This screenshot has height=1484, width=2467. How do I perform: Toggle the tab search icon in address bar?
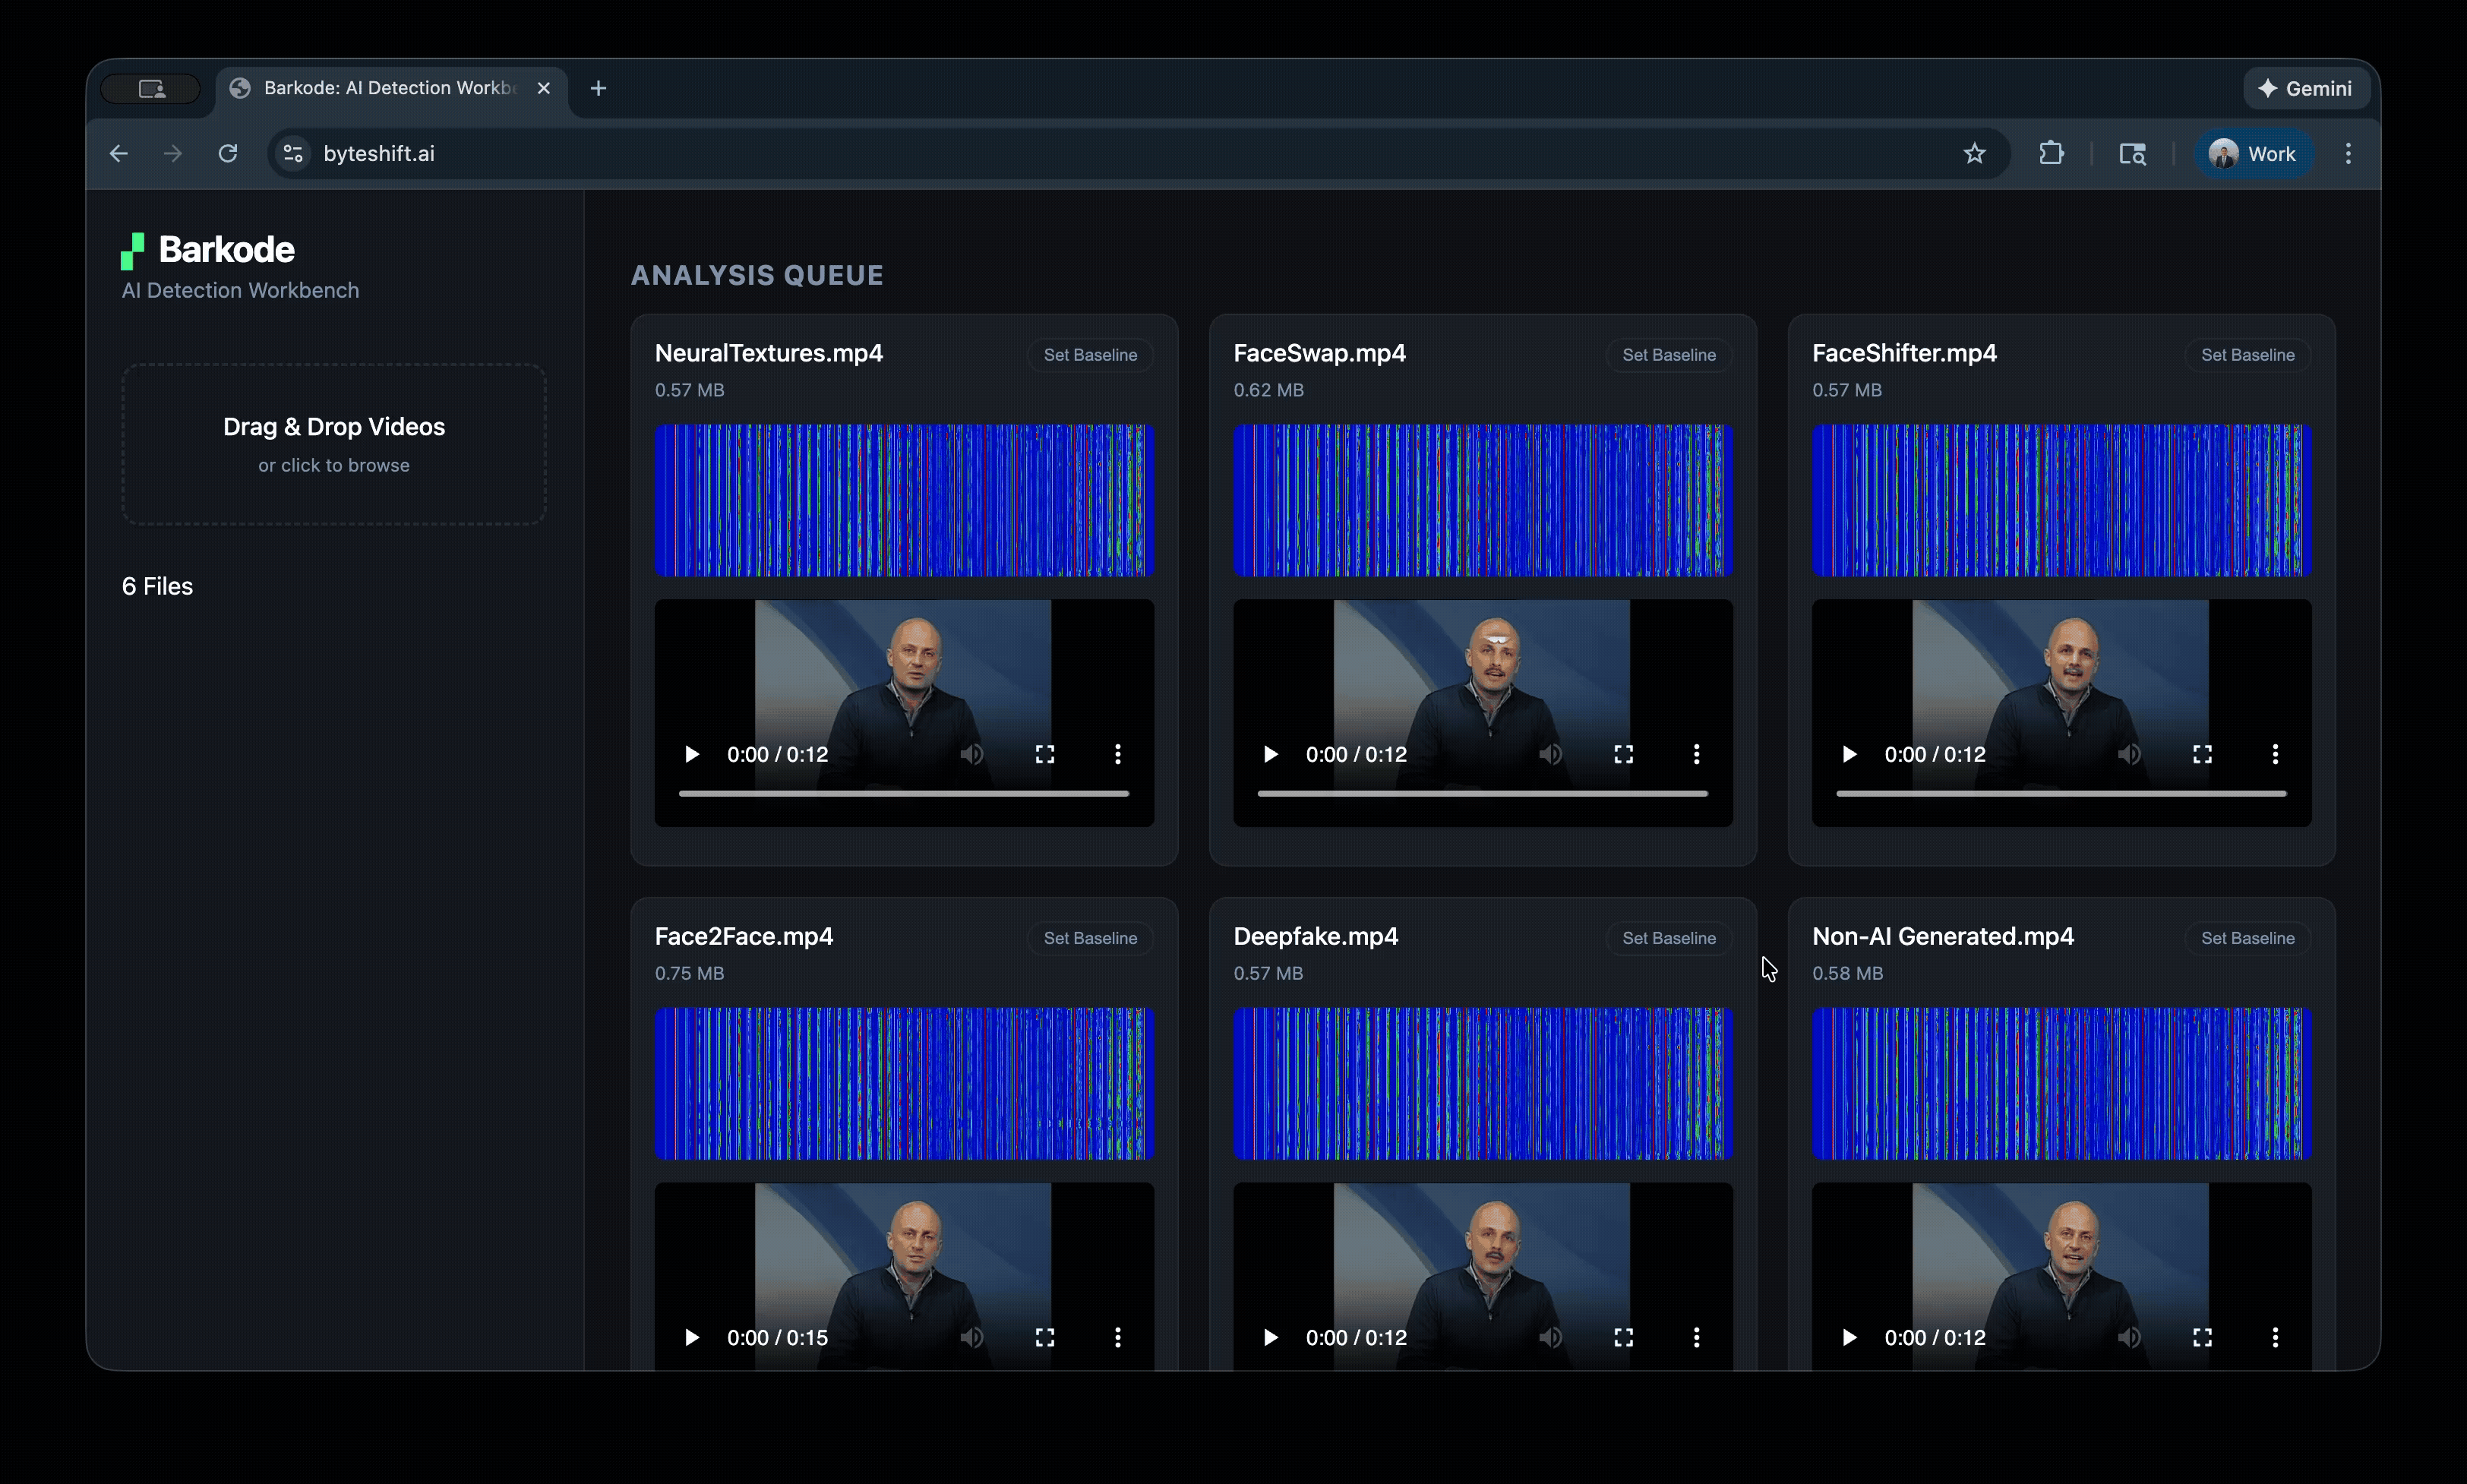click(x=2133, y=153)
